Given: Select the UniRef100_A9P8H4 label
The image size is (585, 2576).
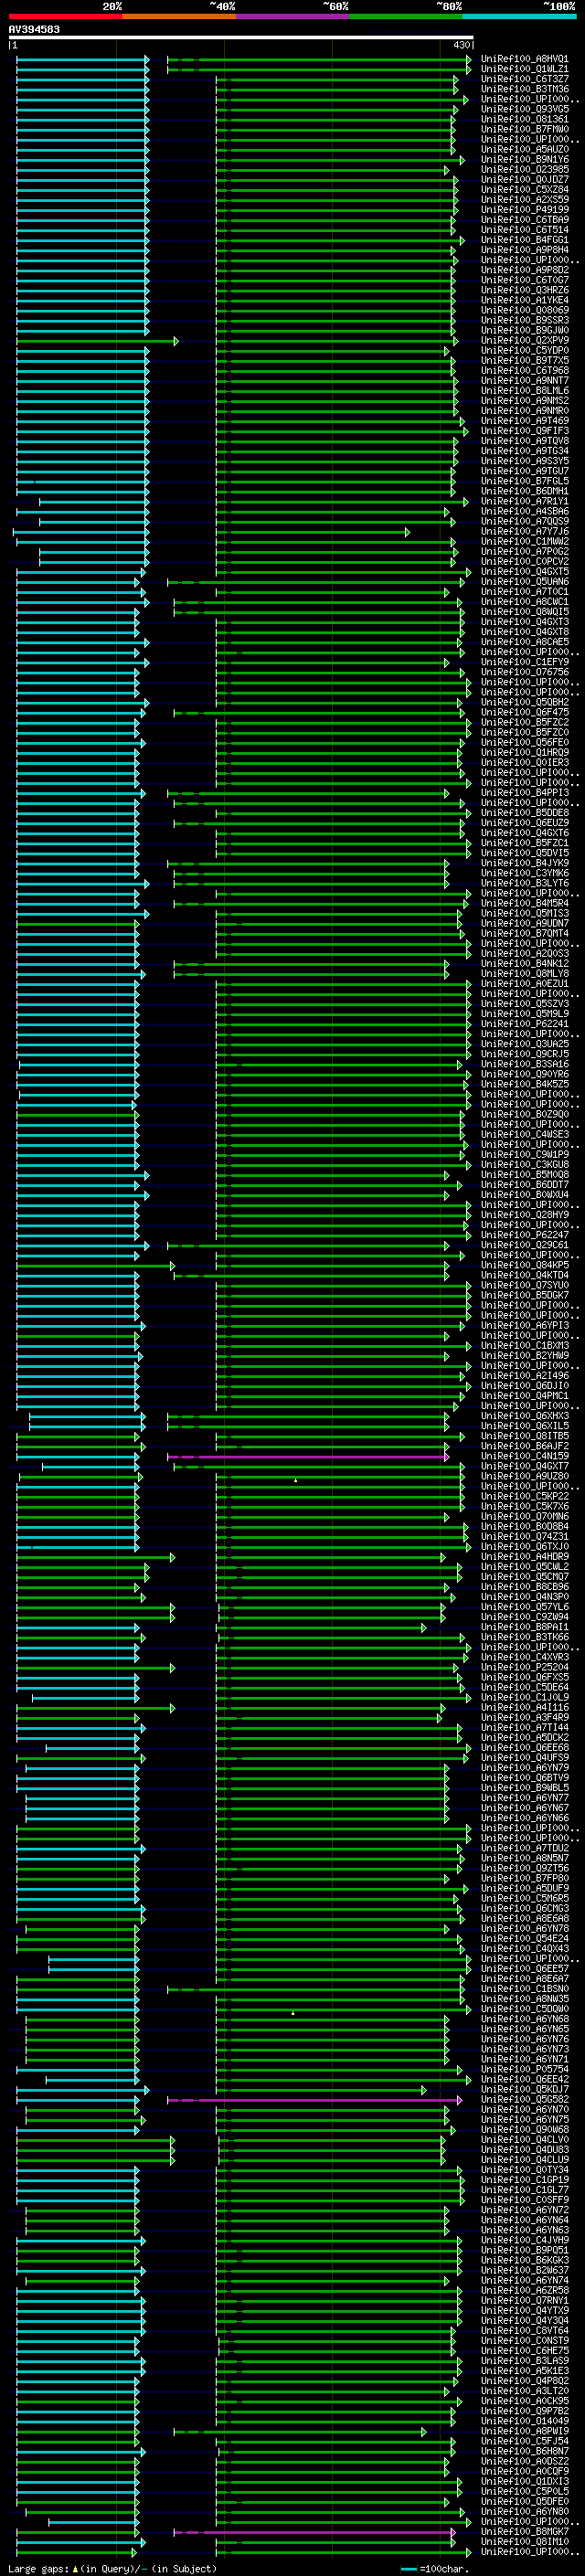Looking at the screenshot, I should coord(525,249).
